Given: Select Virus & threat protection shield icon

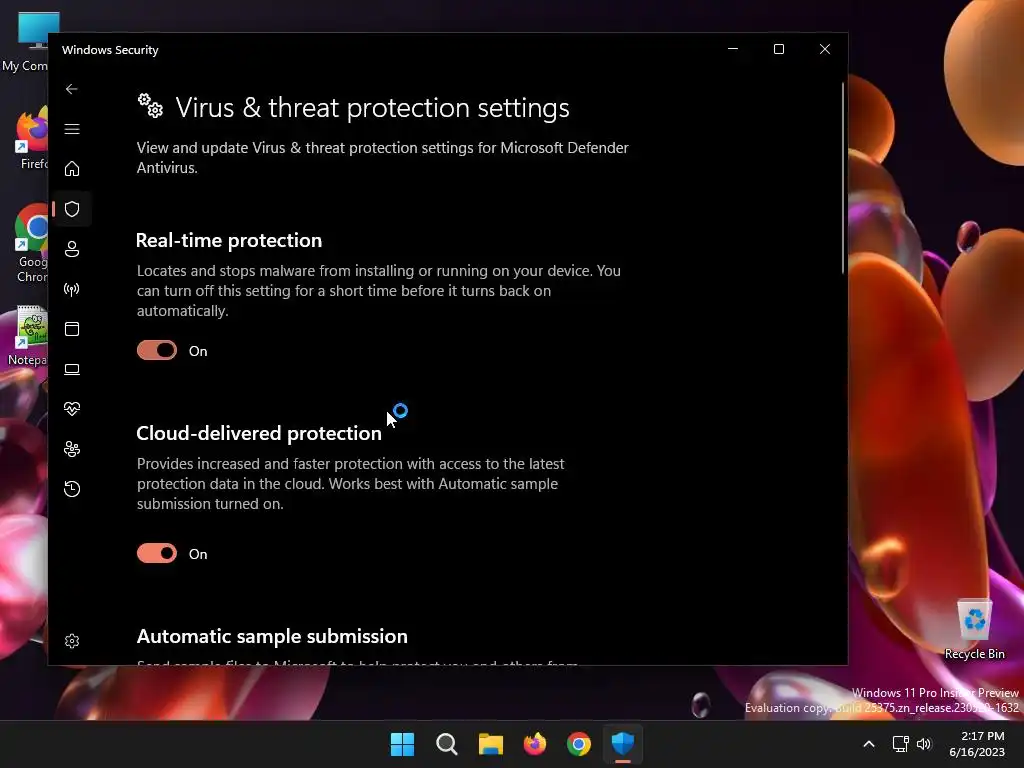Looking at the screenshot, I should coord(72,209).
